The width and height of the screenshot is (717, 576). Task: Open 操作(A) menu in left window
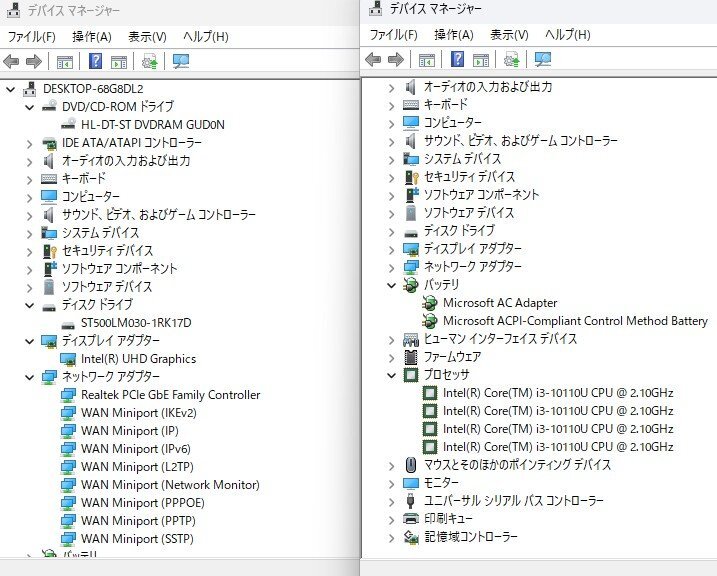[92, 37]
